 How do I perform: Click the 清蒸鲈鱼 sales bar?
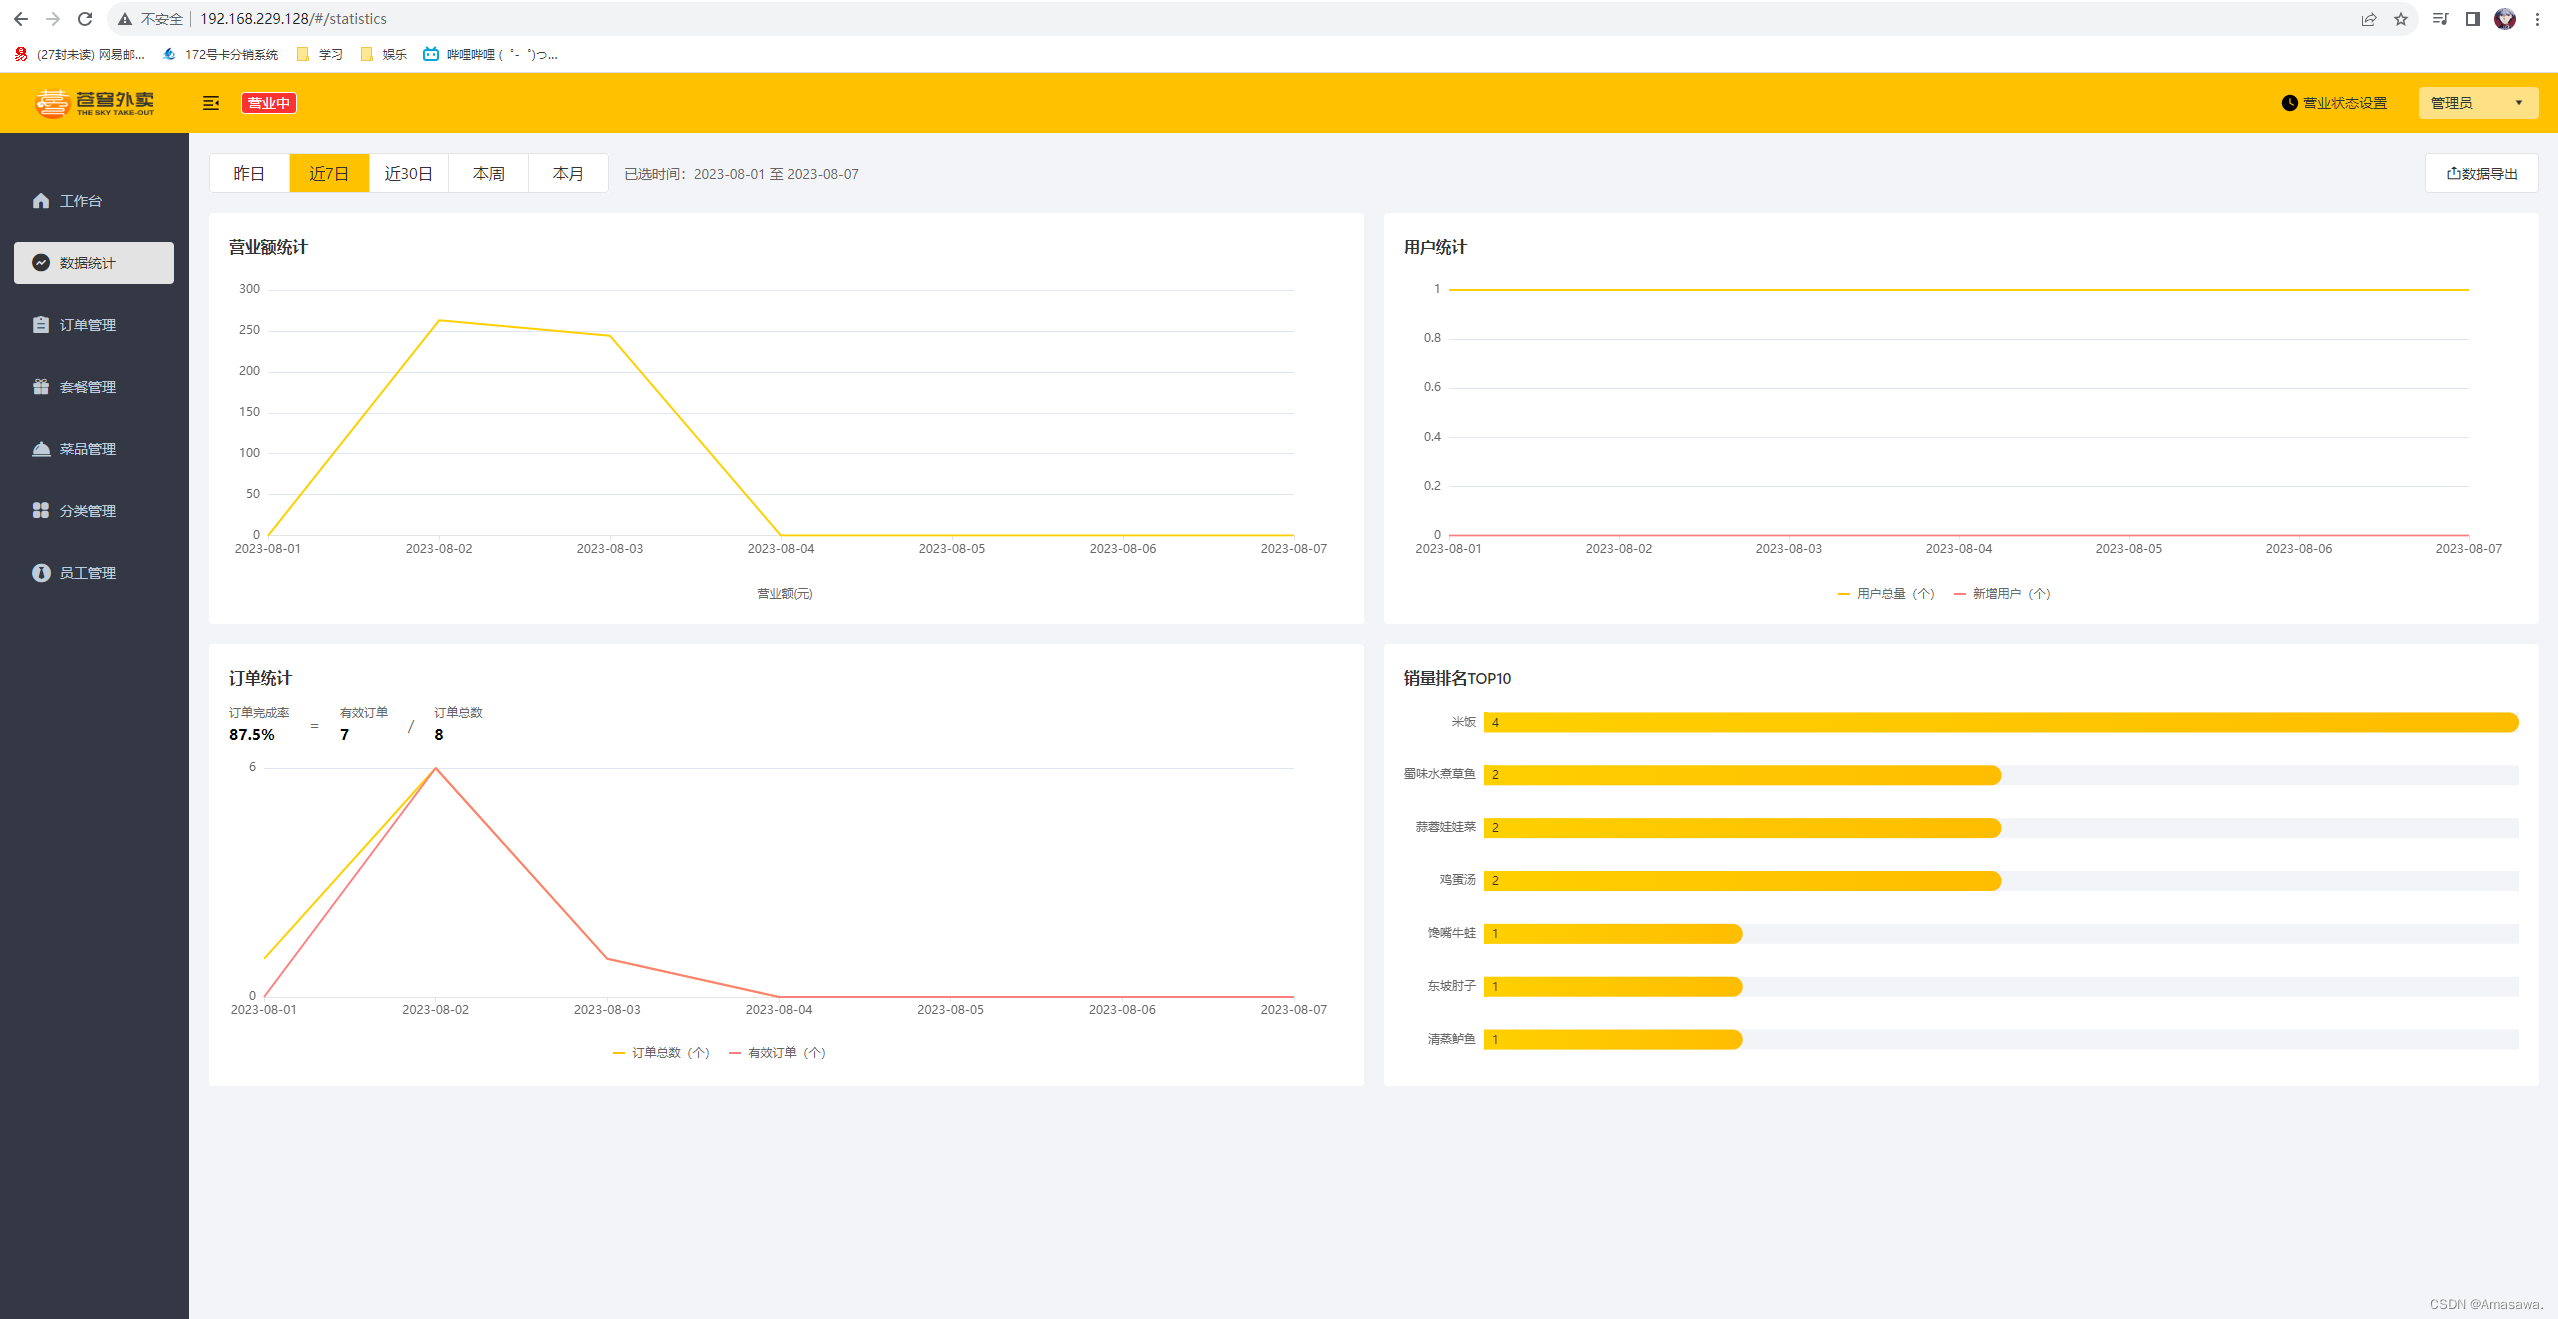(x=1613, y=1040)
